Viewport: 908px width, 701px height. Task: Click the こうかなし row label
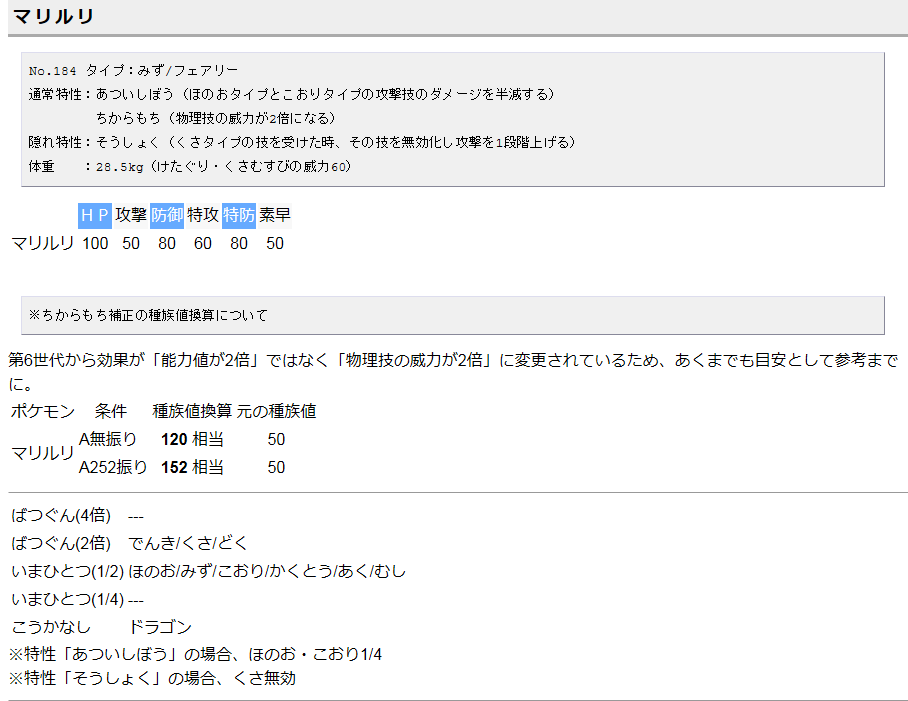coord(51,627)
